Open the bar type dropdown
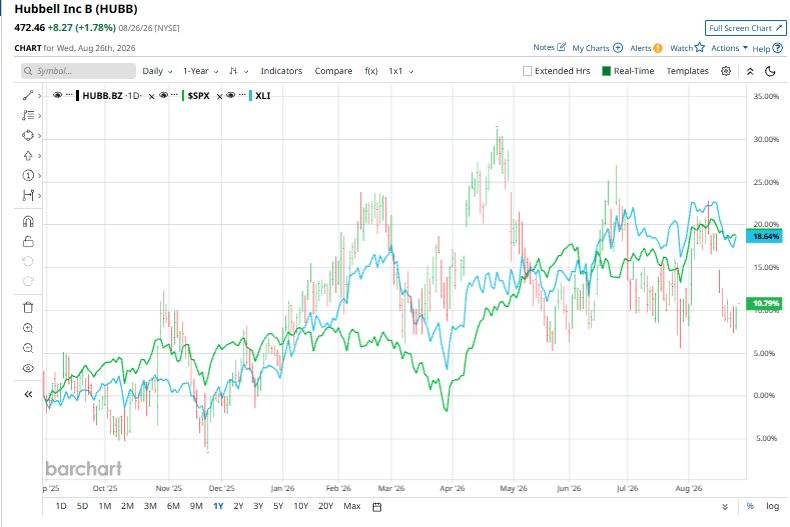 [x=238, y=71]
